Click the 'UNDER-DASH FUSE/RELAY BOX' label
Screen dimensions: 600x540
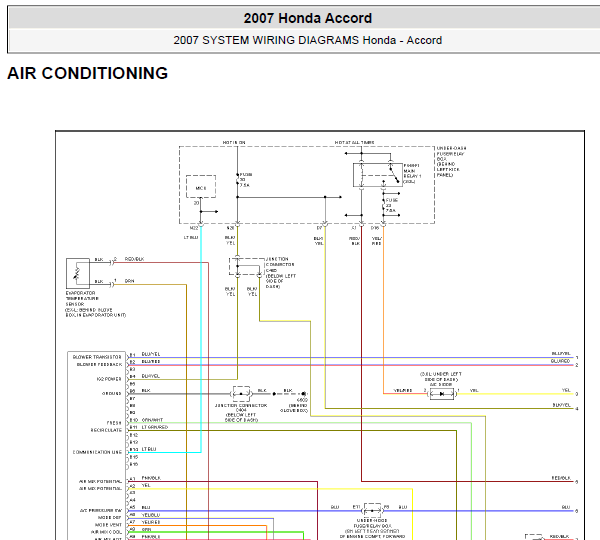451,162
